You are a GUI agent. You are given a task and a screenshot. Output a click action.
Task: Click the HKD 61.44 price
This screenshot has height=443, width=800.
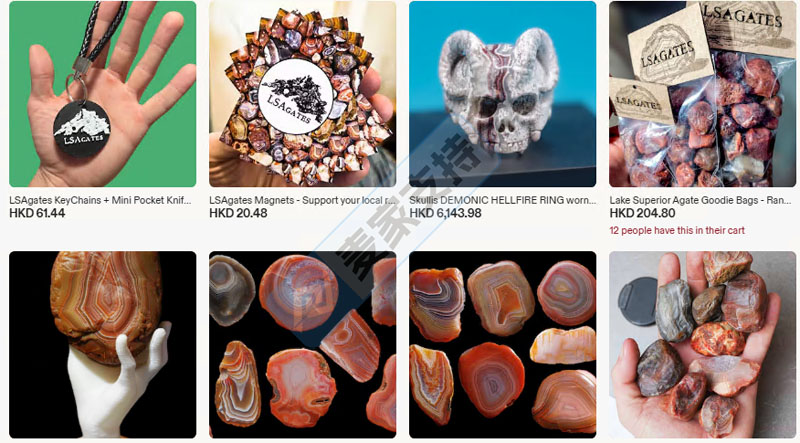pyautogui.click(x=37, y=213)
